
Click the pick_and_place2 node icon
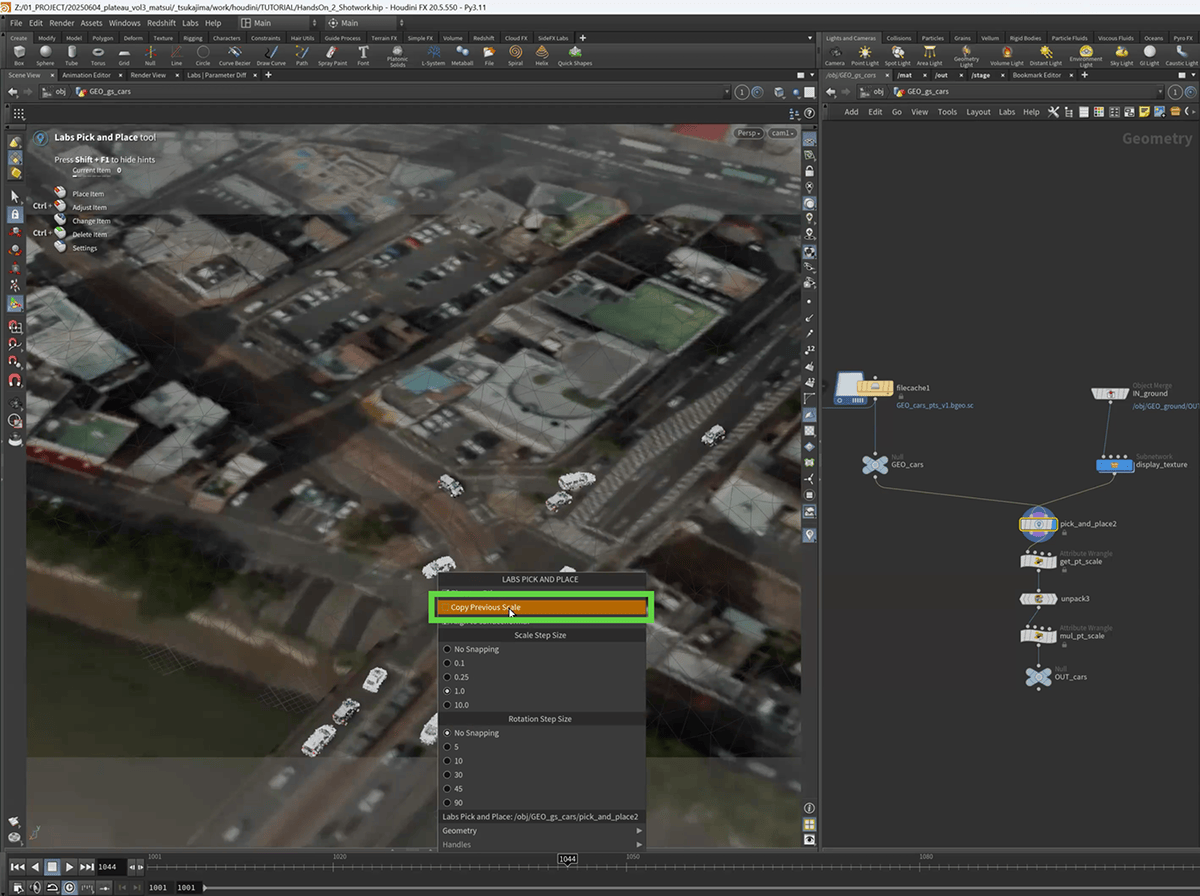(1038, 523)
